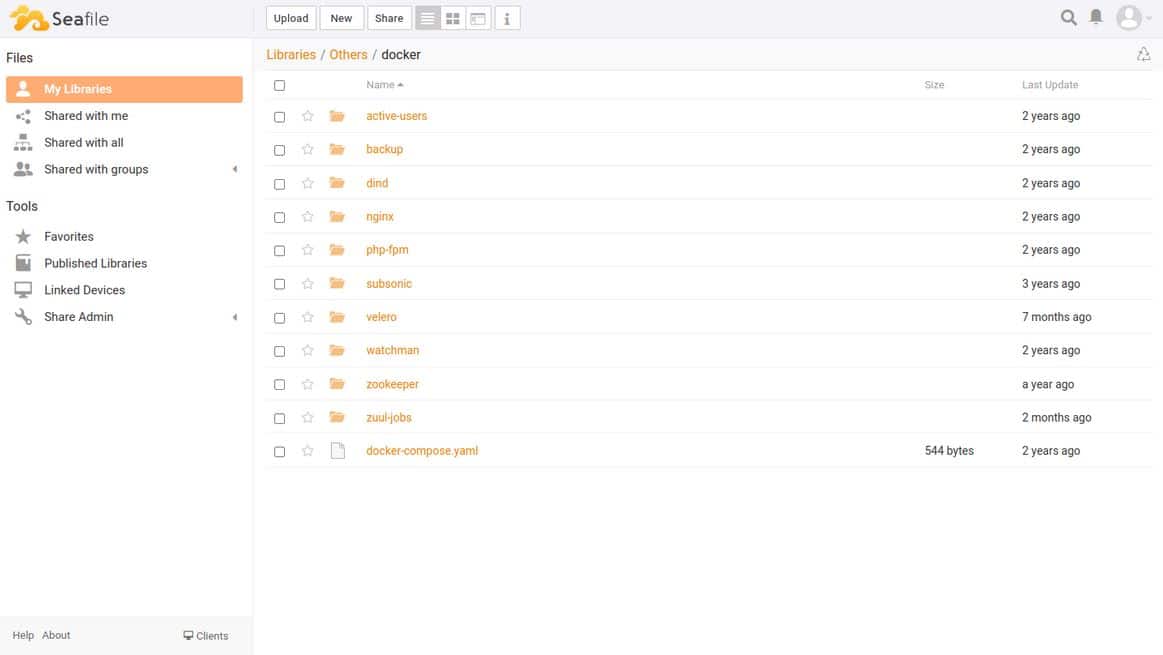1163x655 pixels.
Task: Check the box for velero folder
Action: (x=280, y=317)
